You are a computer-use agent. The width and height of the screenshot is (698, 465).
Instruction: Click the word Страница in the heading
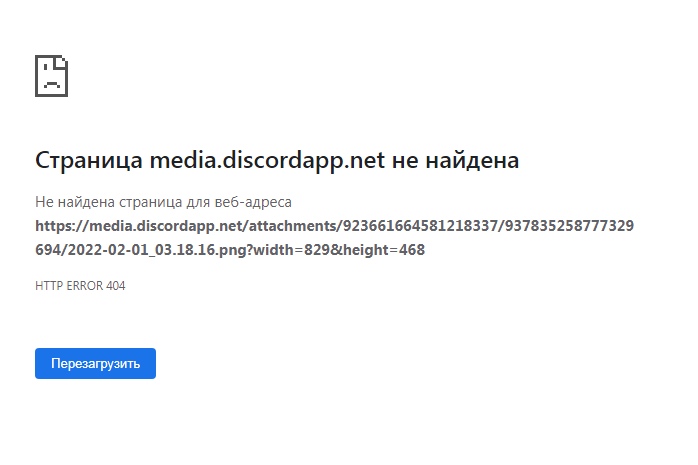89,160
